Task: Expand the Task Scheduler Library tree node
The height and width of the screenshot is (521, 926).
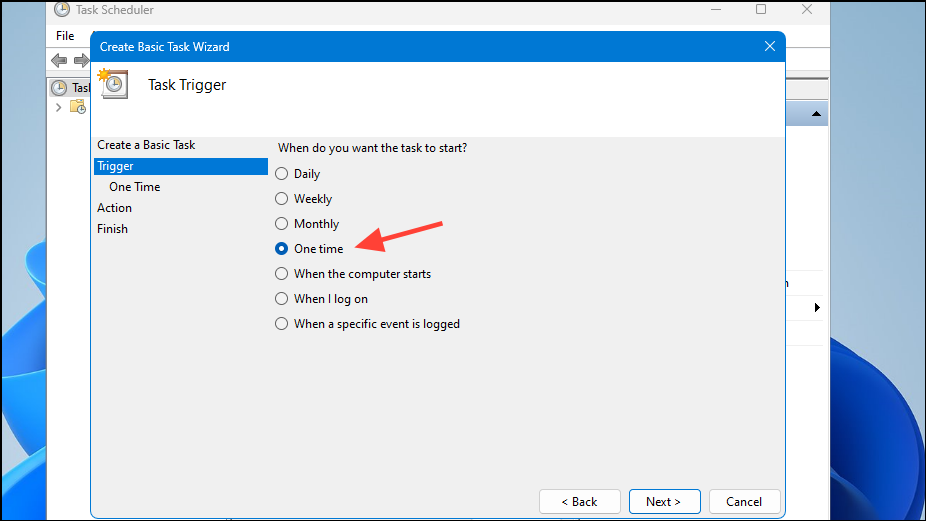Action: (58, 108)
